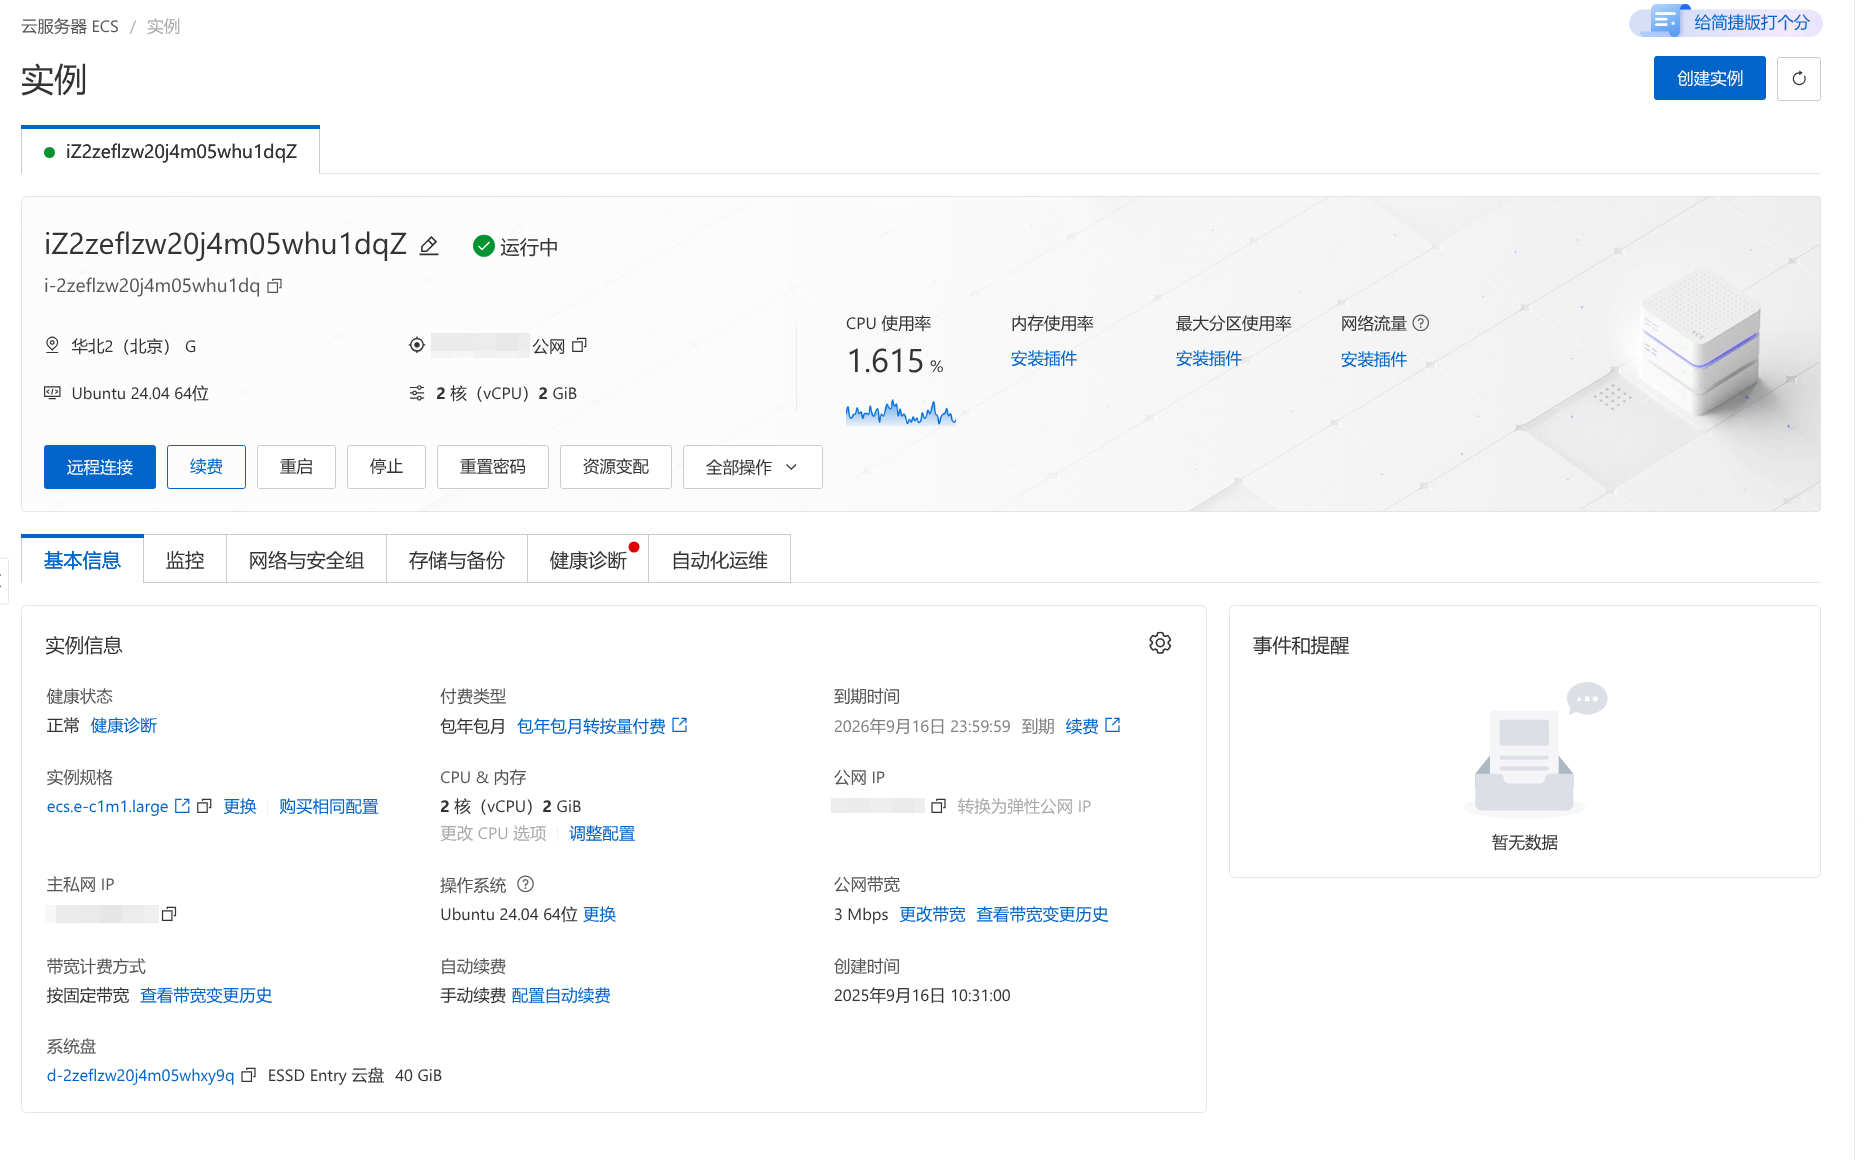1864x1160 pixels.
Task: Expand the 全部操作 dropdown
Action: pyautogui.click(x=752, y=467)
